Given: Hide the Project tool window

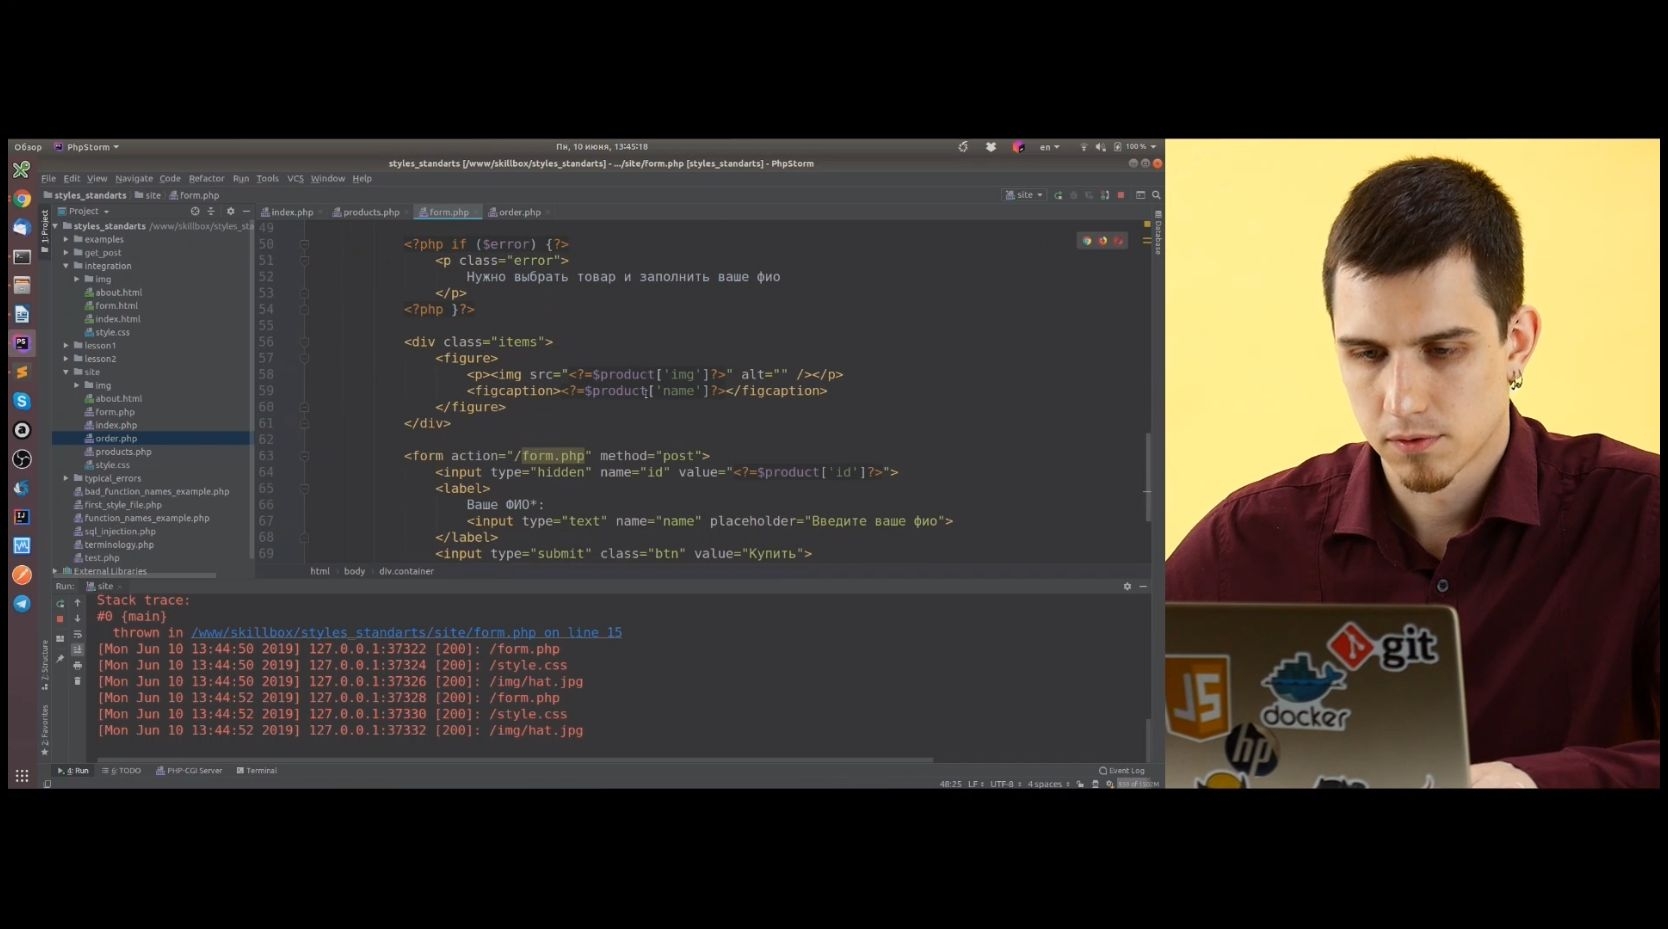Looking at the screenshot, I should click(246, 211).
